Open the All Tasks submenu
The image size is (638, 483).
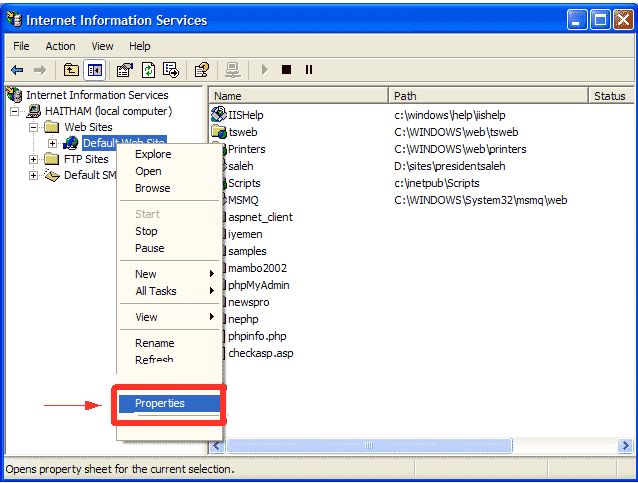[169, 291]
